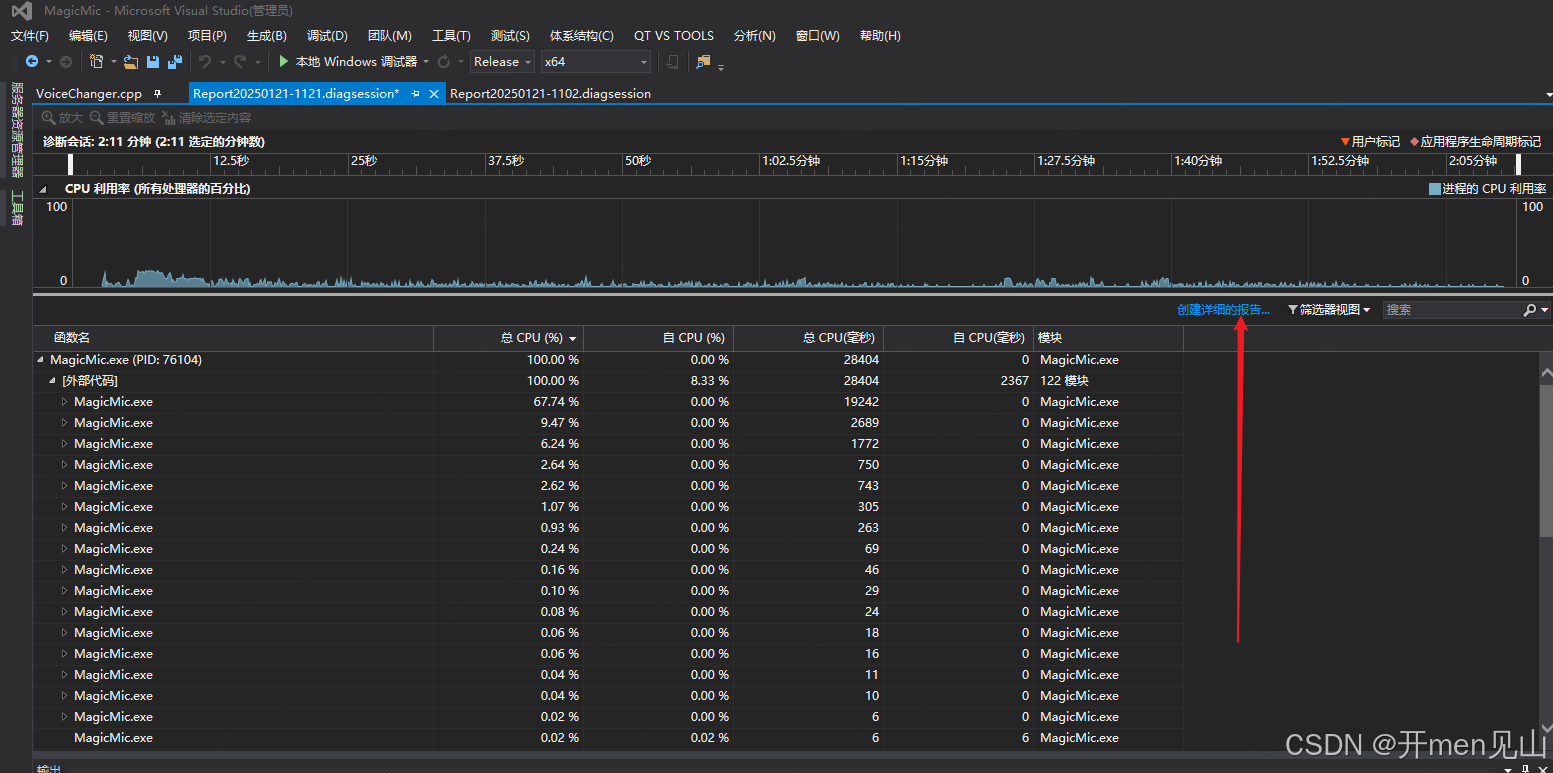Image resolution: width=1553 pixels, height=773 pixels.
Task: Switch to the VoiceChanger.cpp tab
Action: click(89, 93)
